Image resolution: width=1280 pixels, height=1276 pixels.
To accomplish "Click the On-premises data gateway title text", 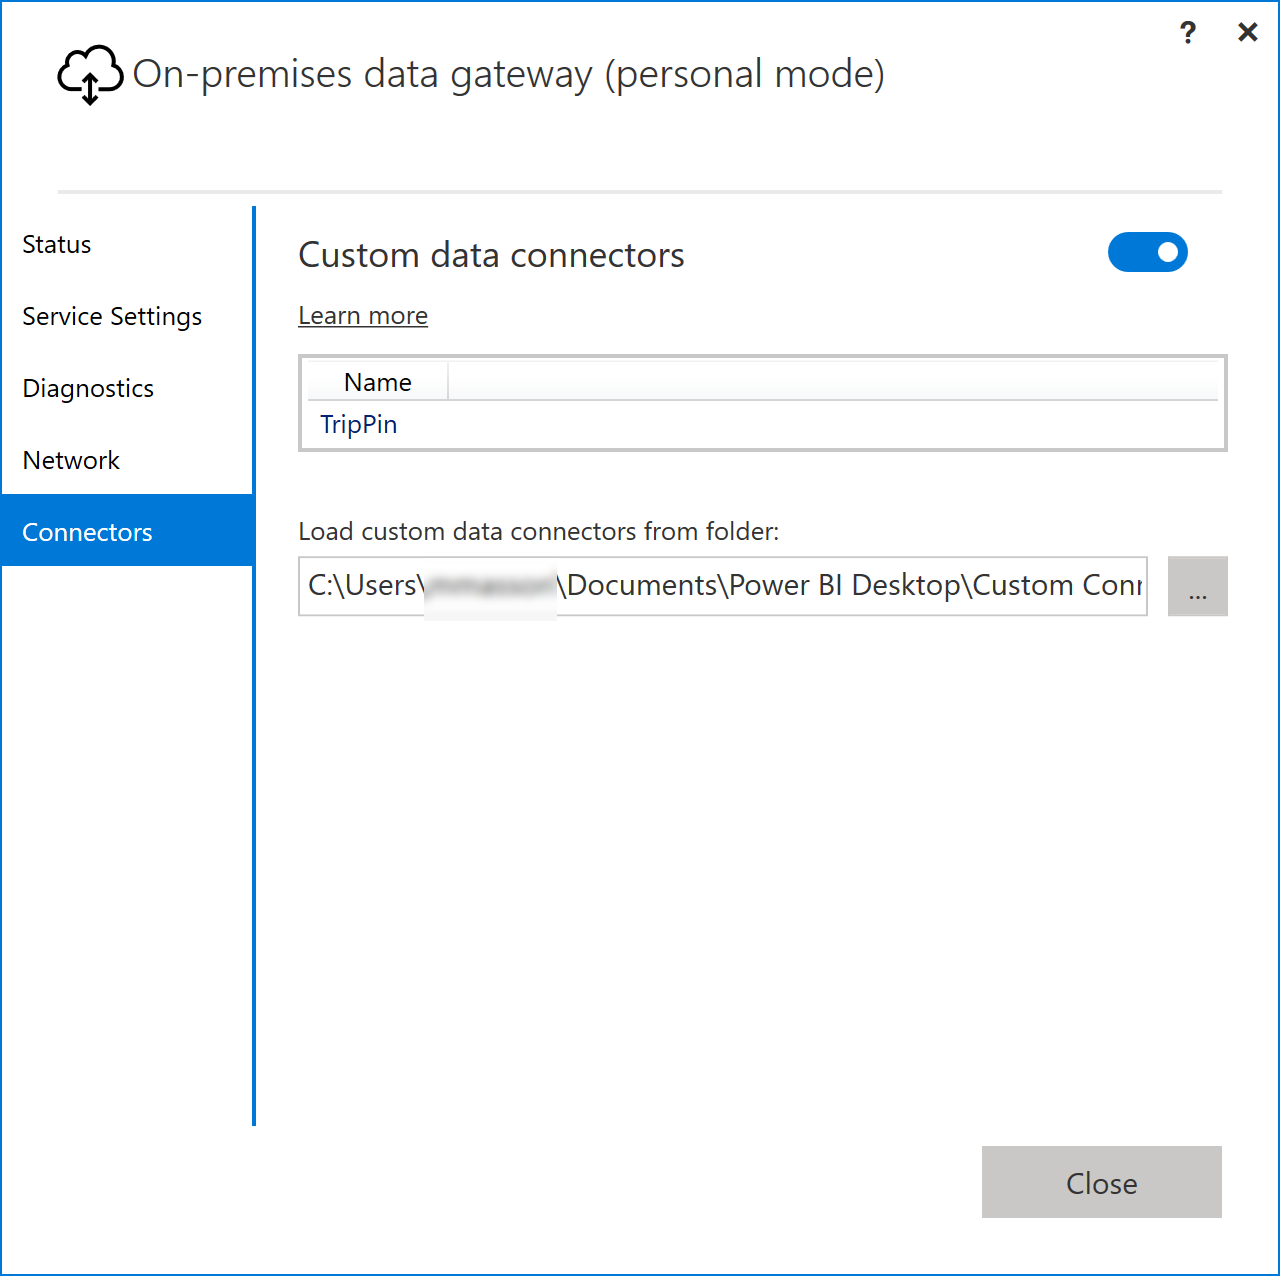I will click(508, 73).
